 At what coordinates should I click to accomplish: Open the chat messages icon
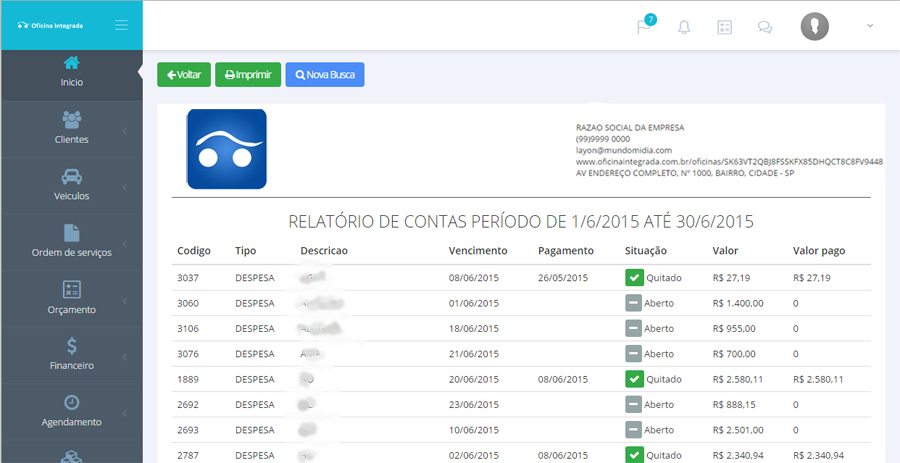coord(765,27)
